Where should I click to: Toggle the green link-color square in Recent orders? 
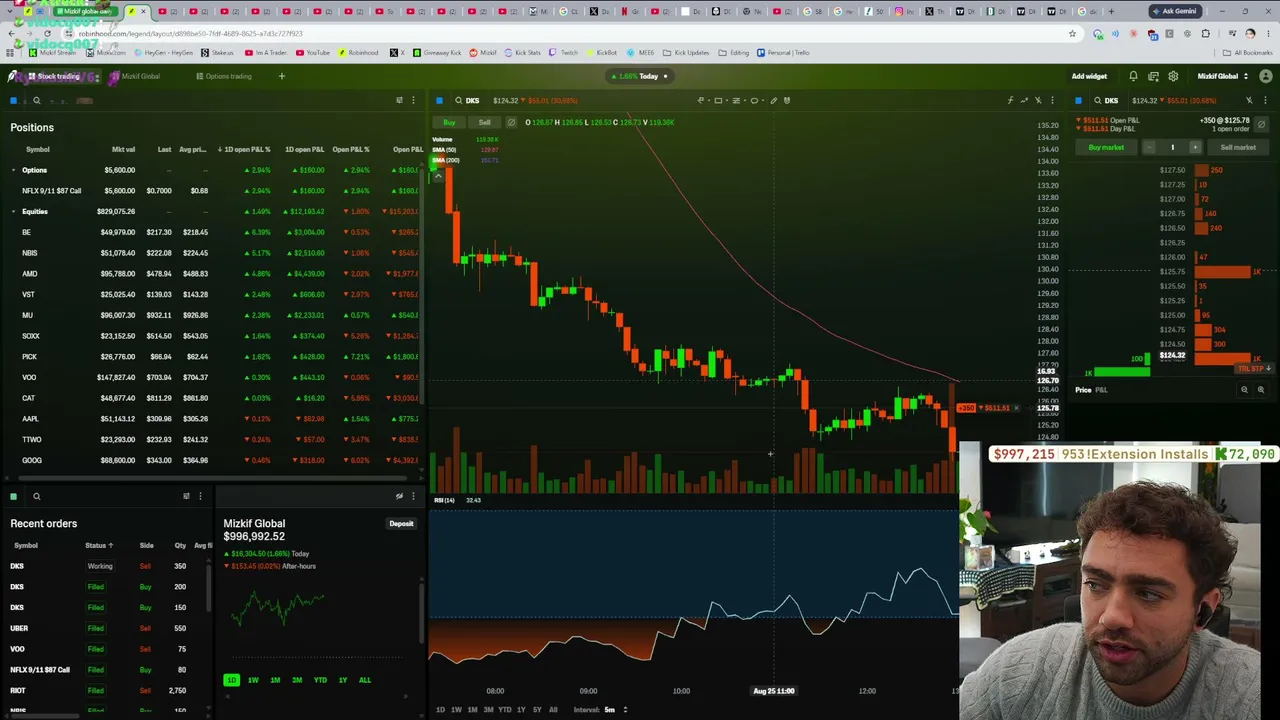[13, 496]
